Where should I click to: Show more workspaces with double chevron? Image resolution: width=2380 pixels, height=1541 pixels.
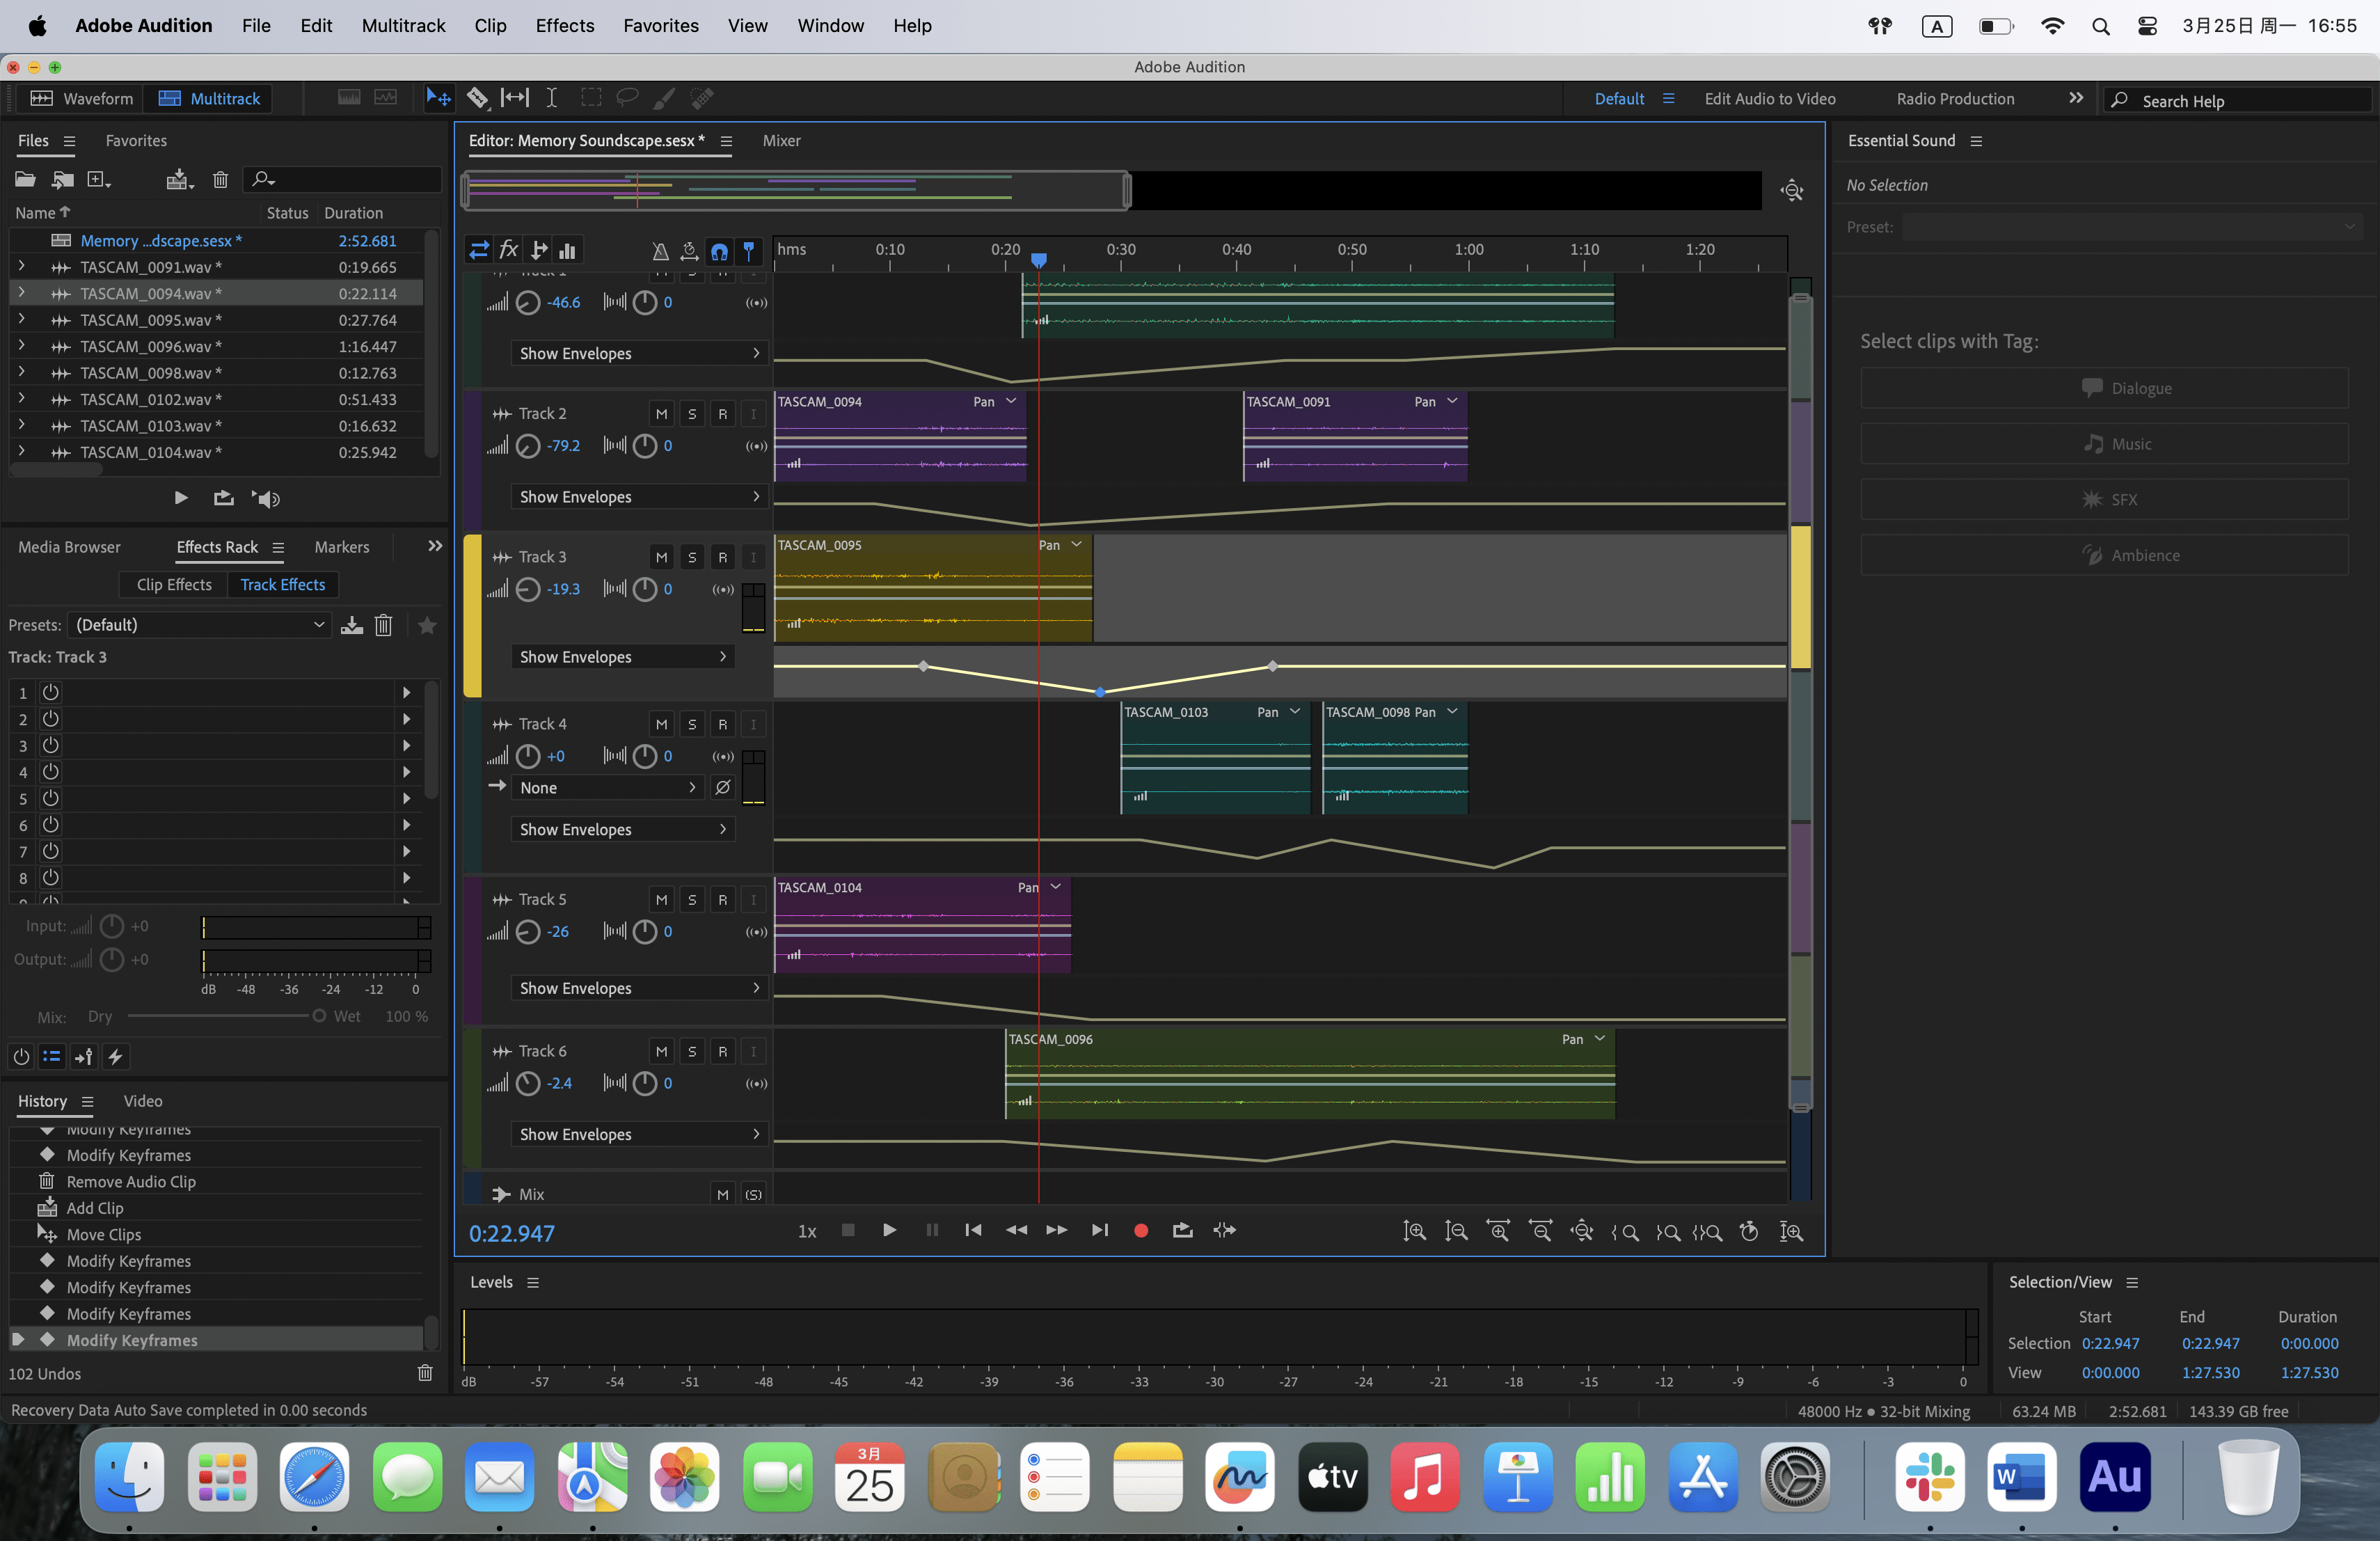pos(2076,98)
